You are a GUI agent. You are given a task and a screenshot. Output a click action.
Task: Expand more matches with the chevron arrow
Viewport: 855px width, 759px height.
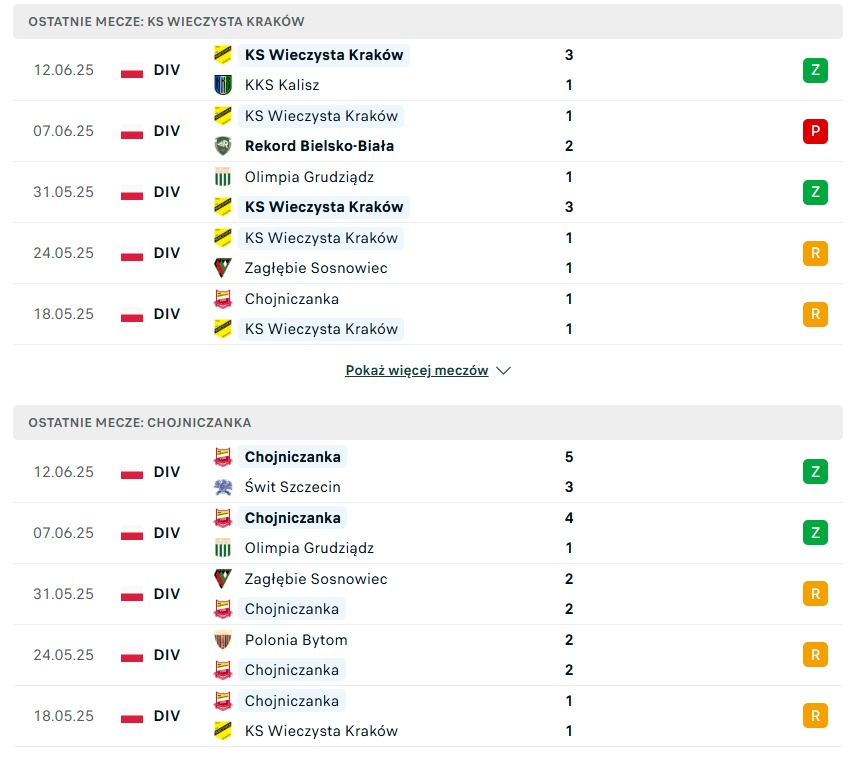coord(503,371)
